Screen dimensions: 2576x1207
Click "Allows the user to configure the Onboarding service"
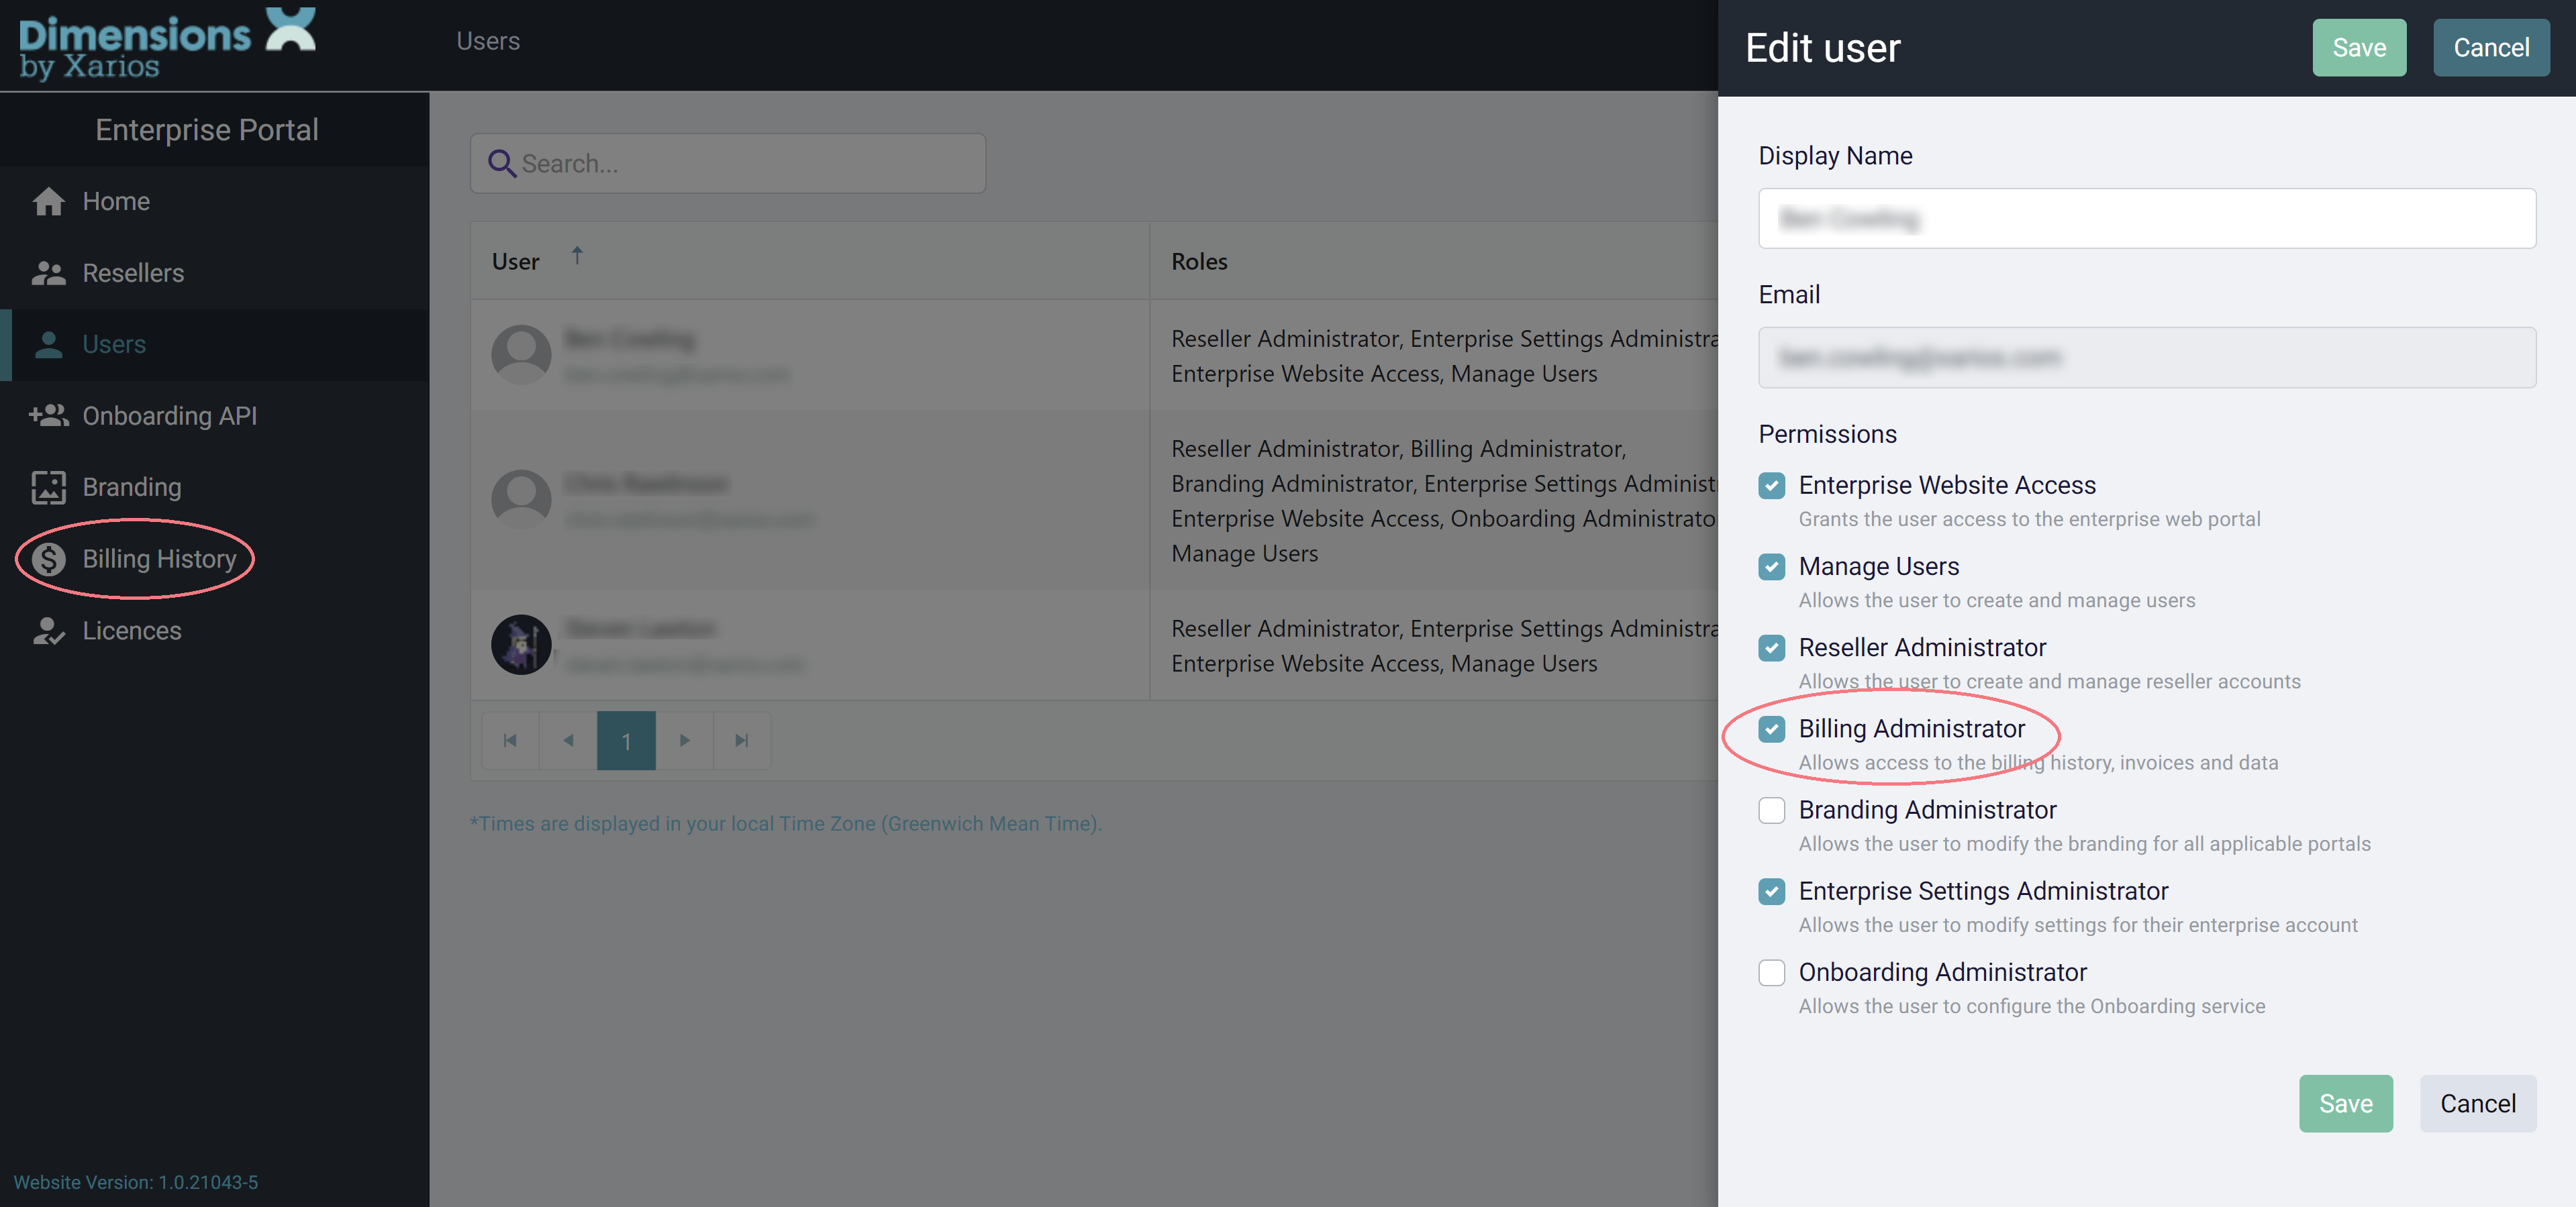click(x=2031, y=1006)
